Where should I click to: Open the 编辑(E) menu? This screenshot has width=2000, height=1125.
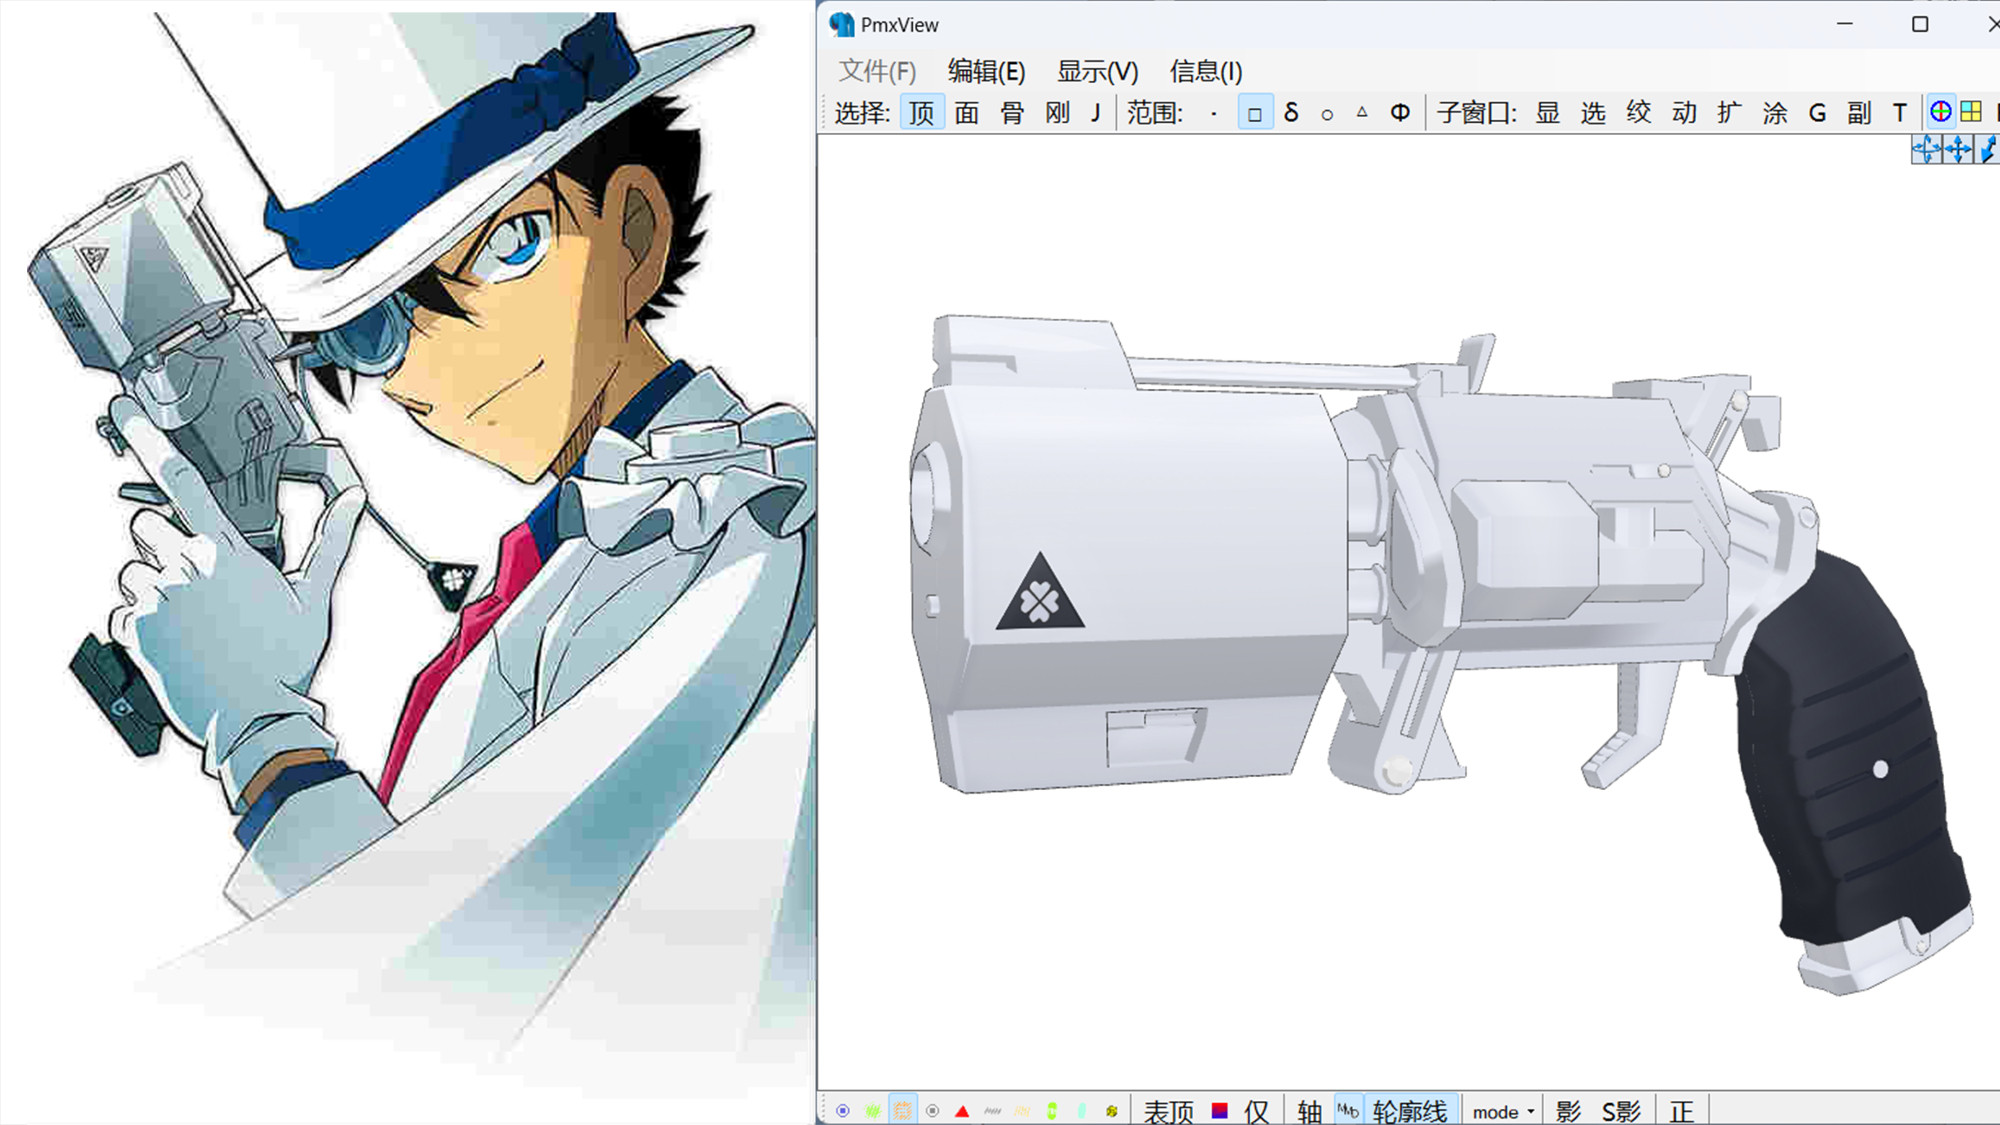click(x=986, y=71)
